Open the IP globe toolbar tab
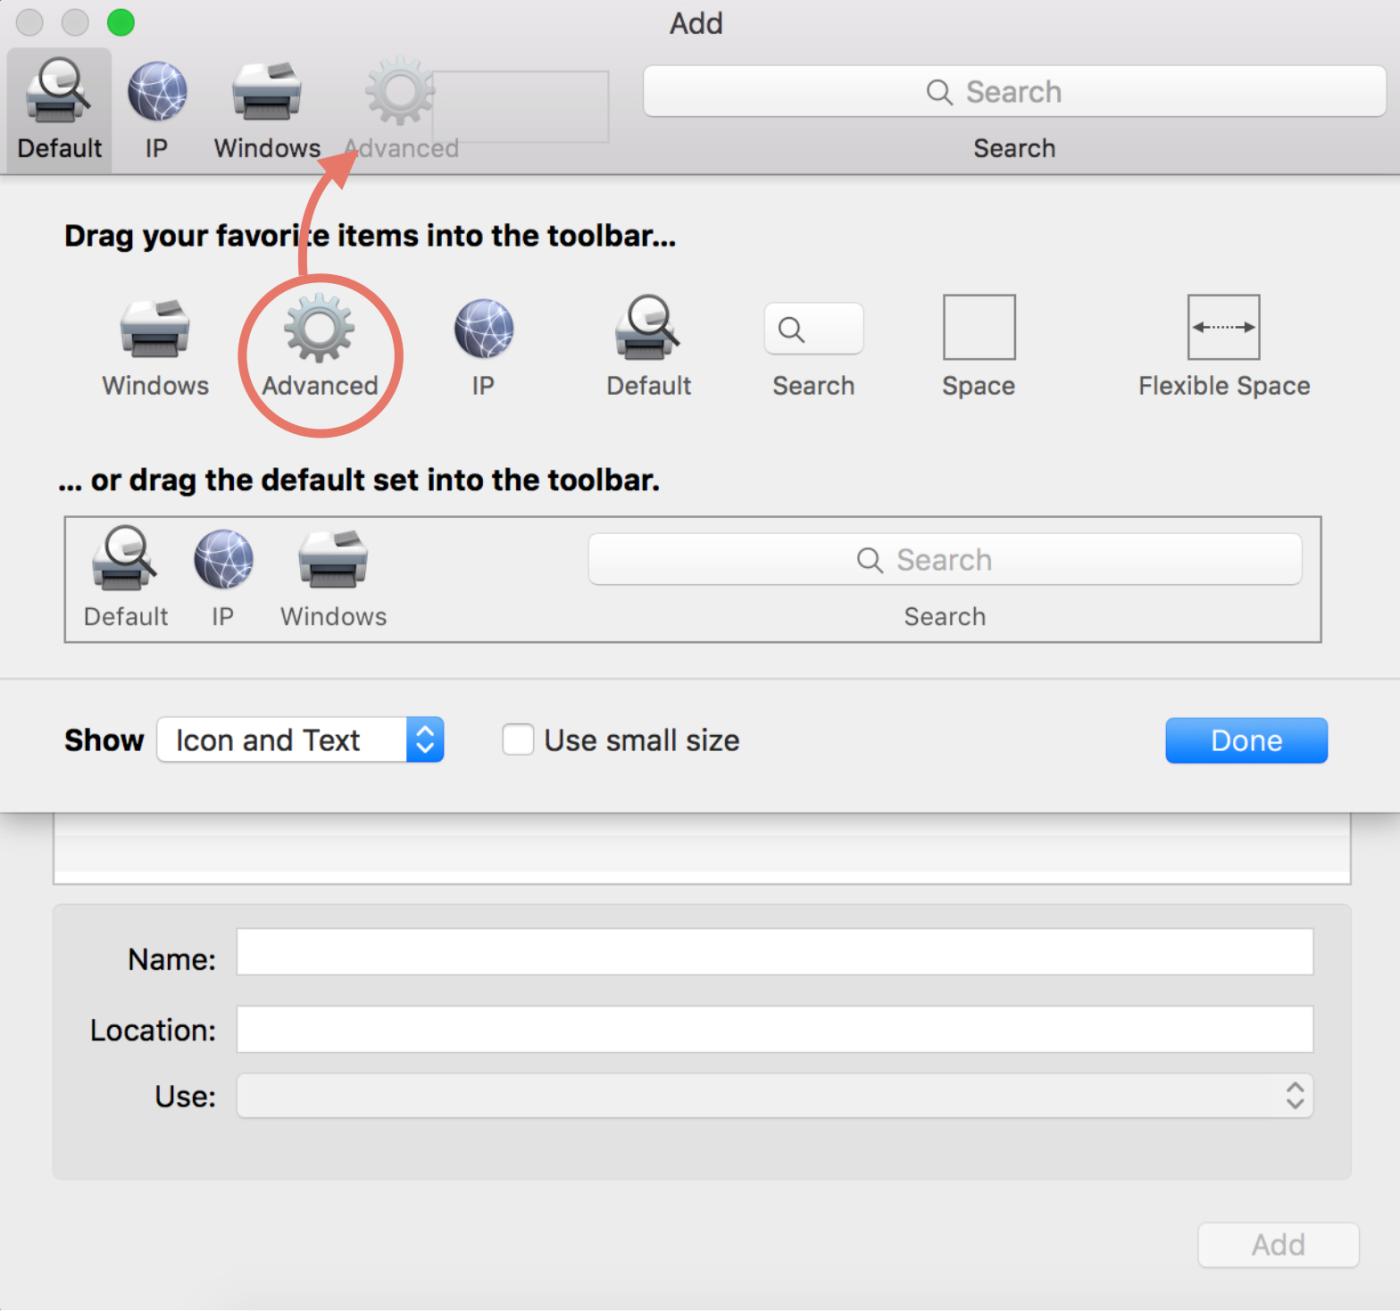The width and height of the screenshot is (1400, 1311). pos(157,110)
